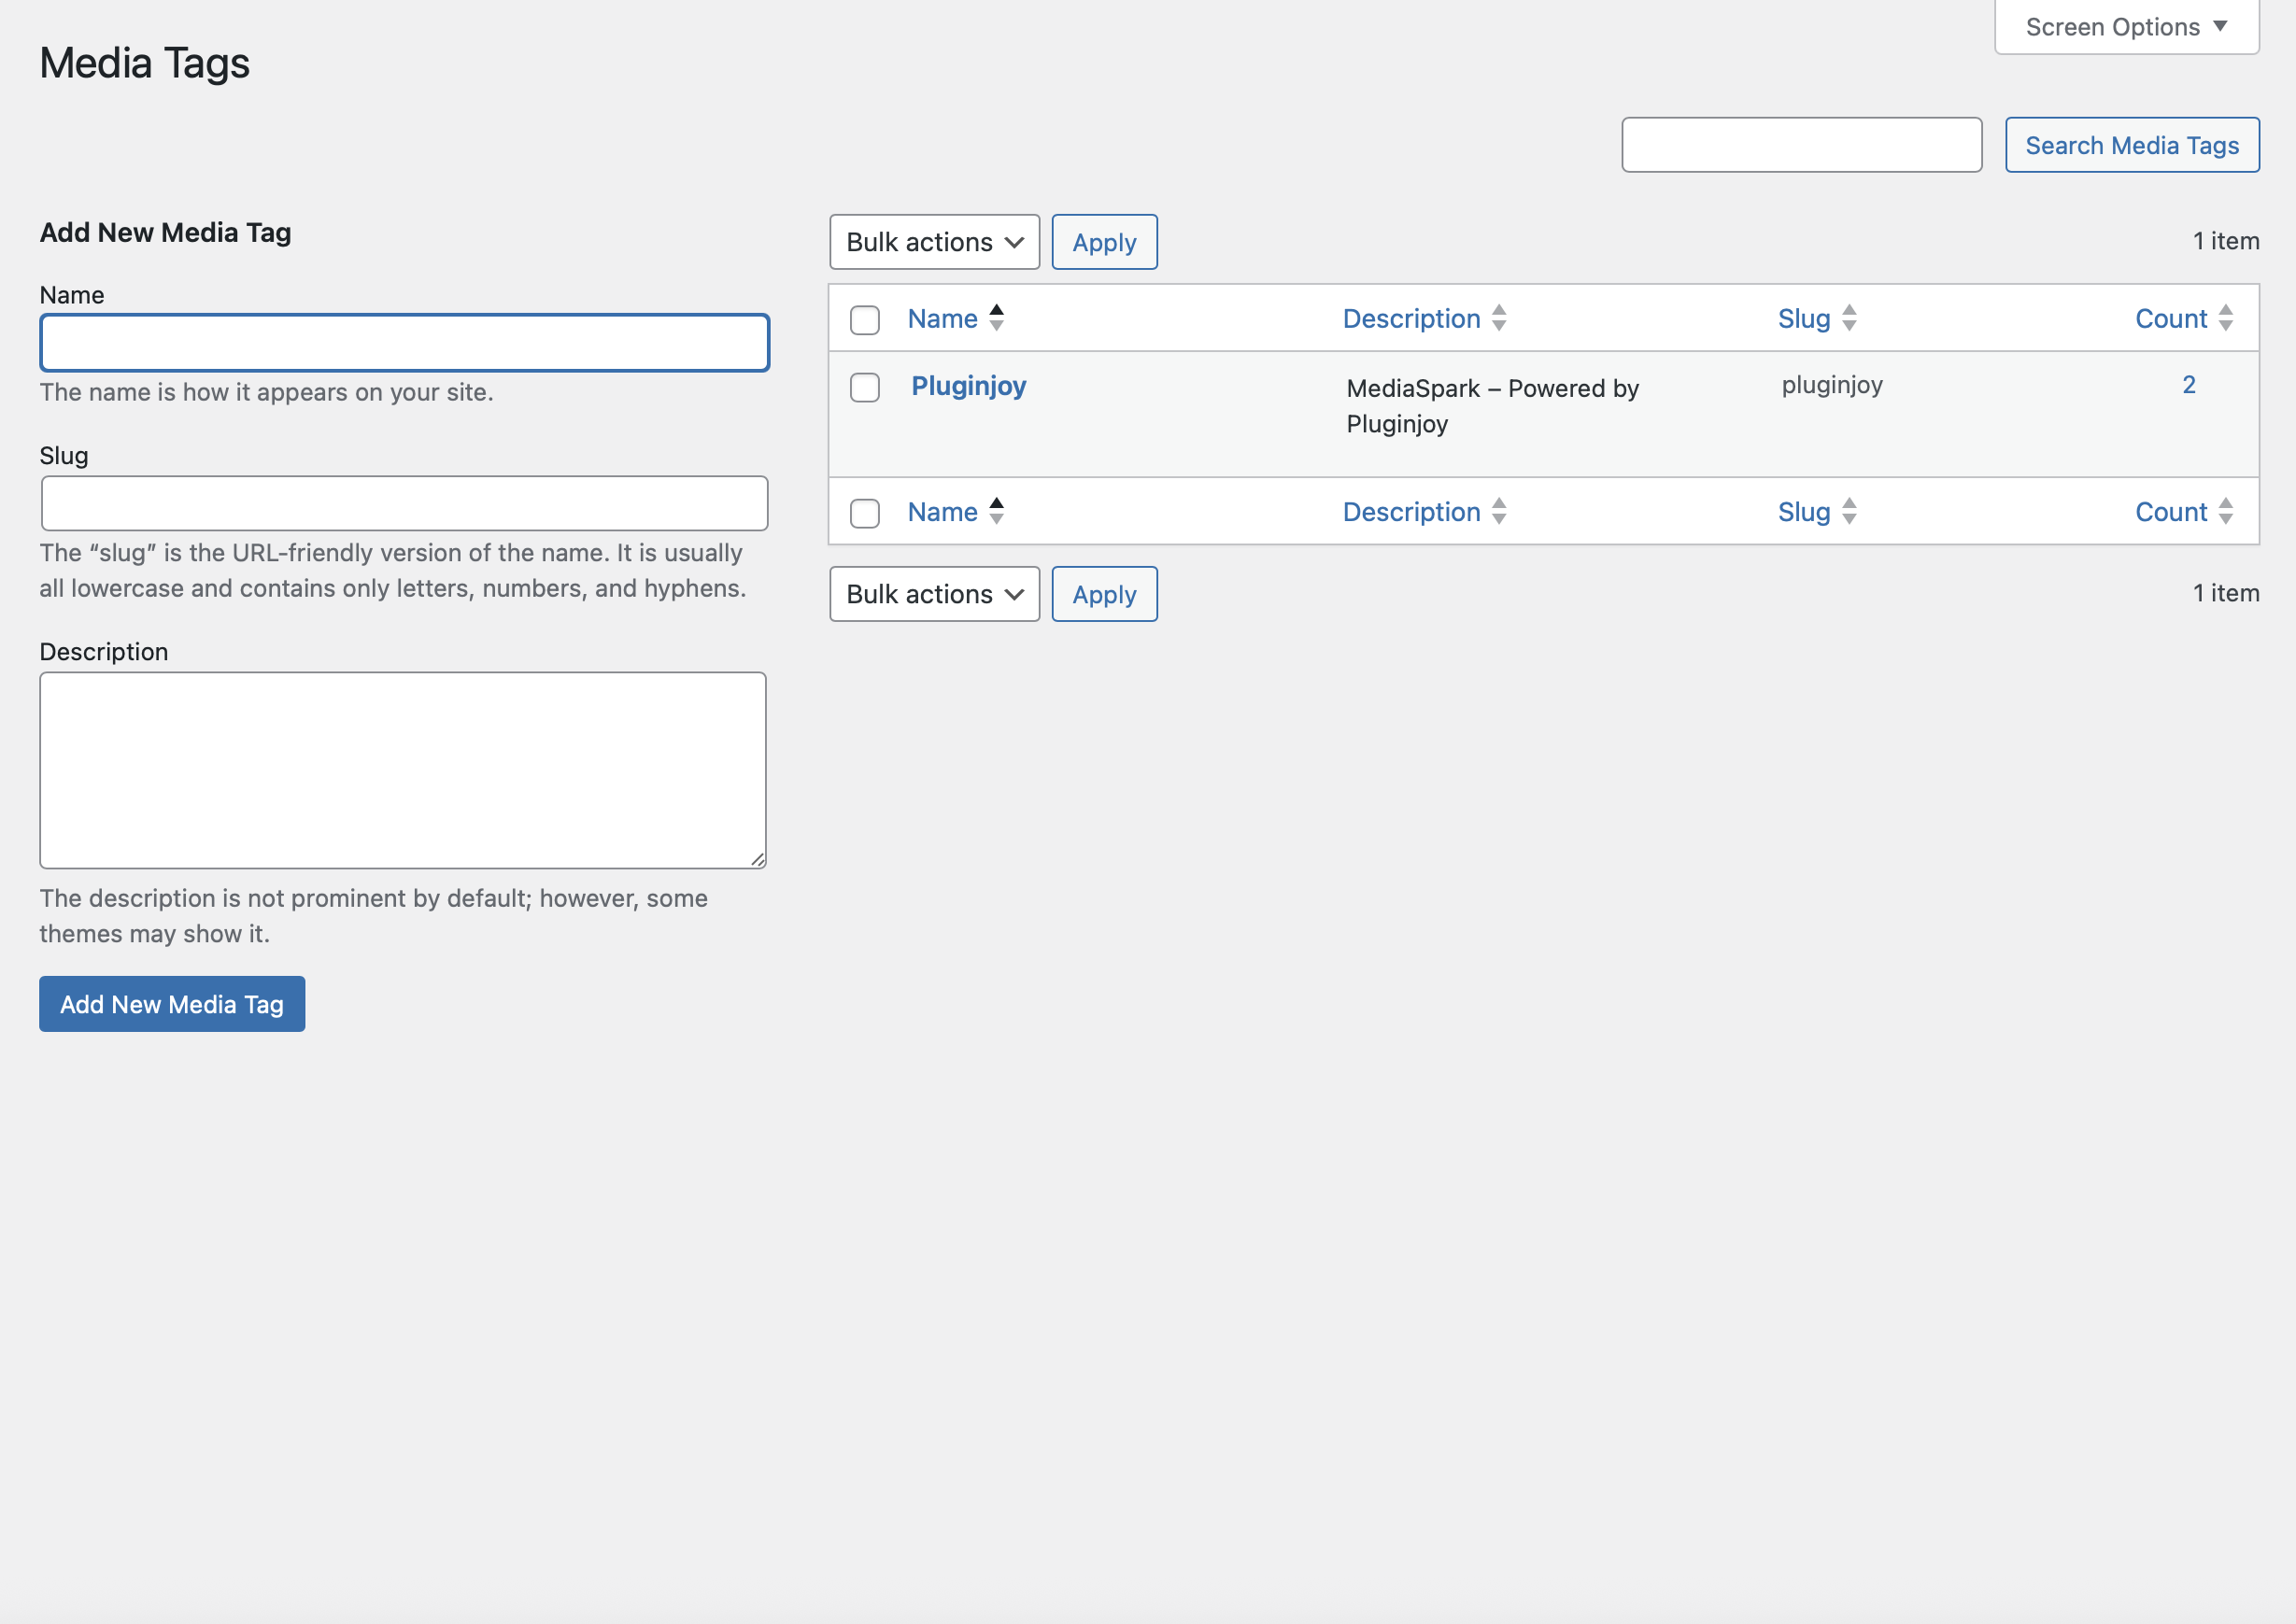
Task: Click the Count sort arrows in the footer
Action: click(2225, 511)
